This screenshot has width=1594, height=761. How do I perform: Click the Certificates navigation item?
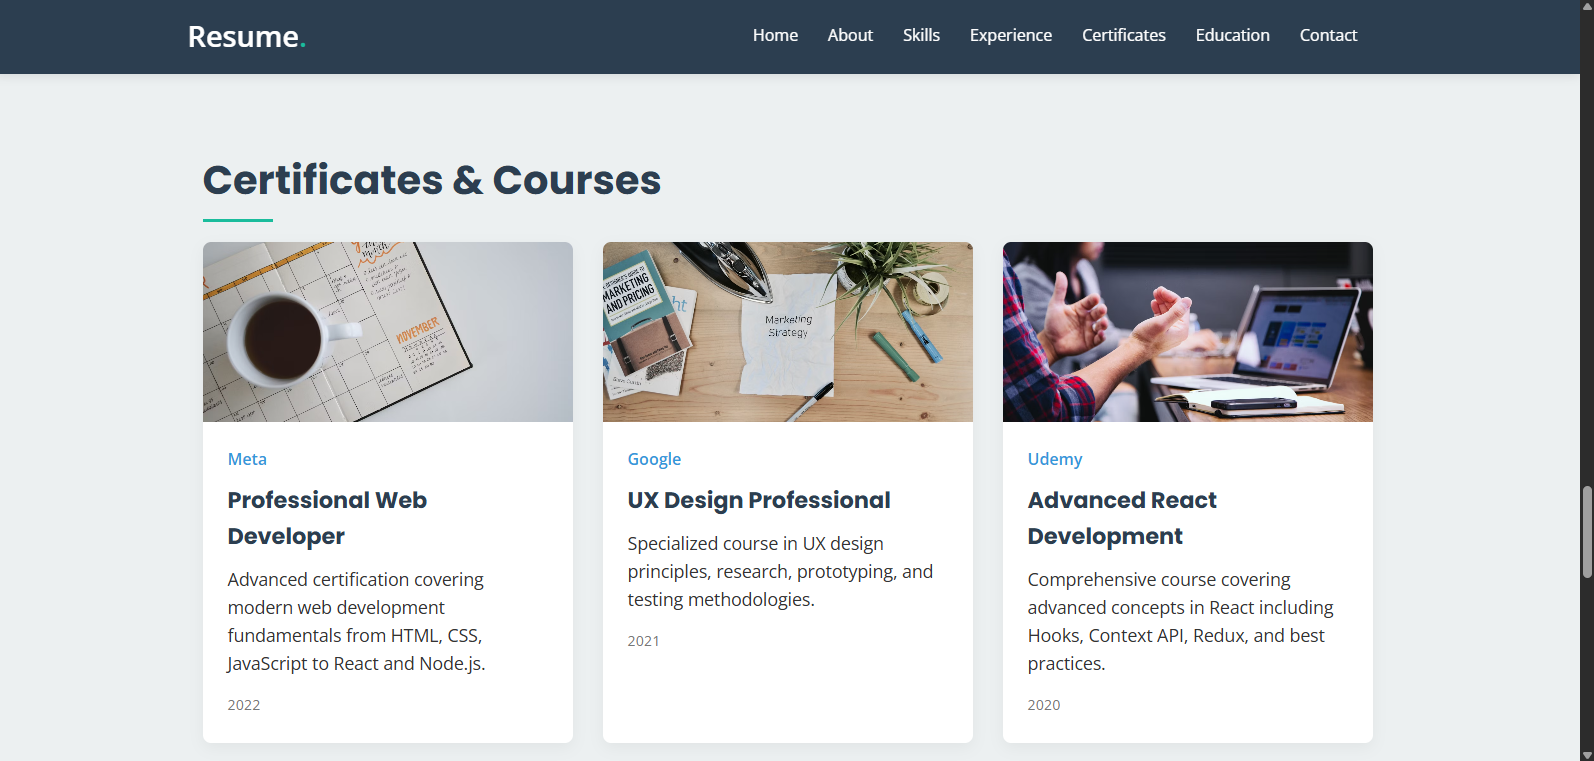pyautogui.click(x=1123, y=35)
